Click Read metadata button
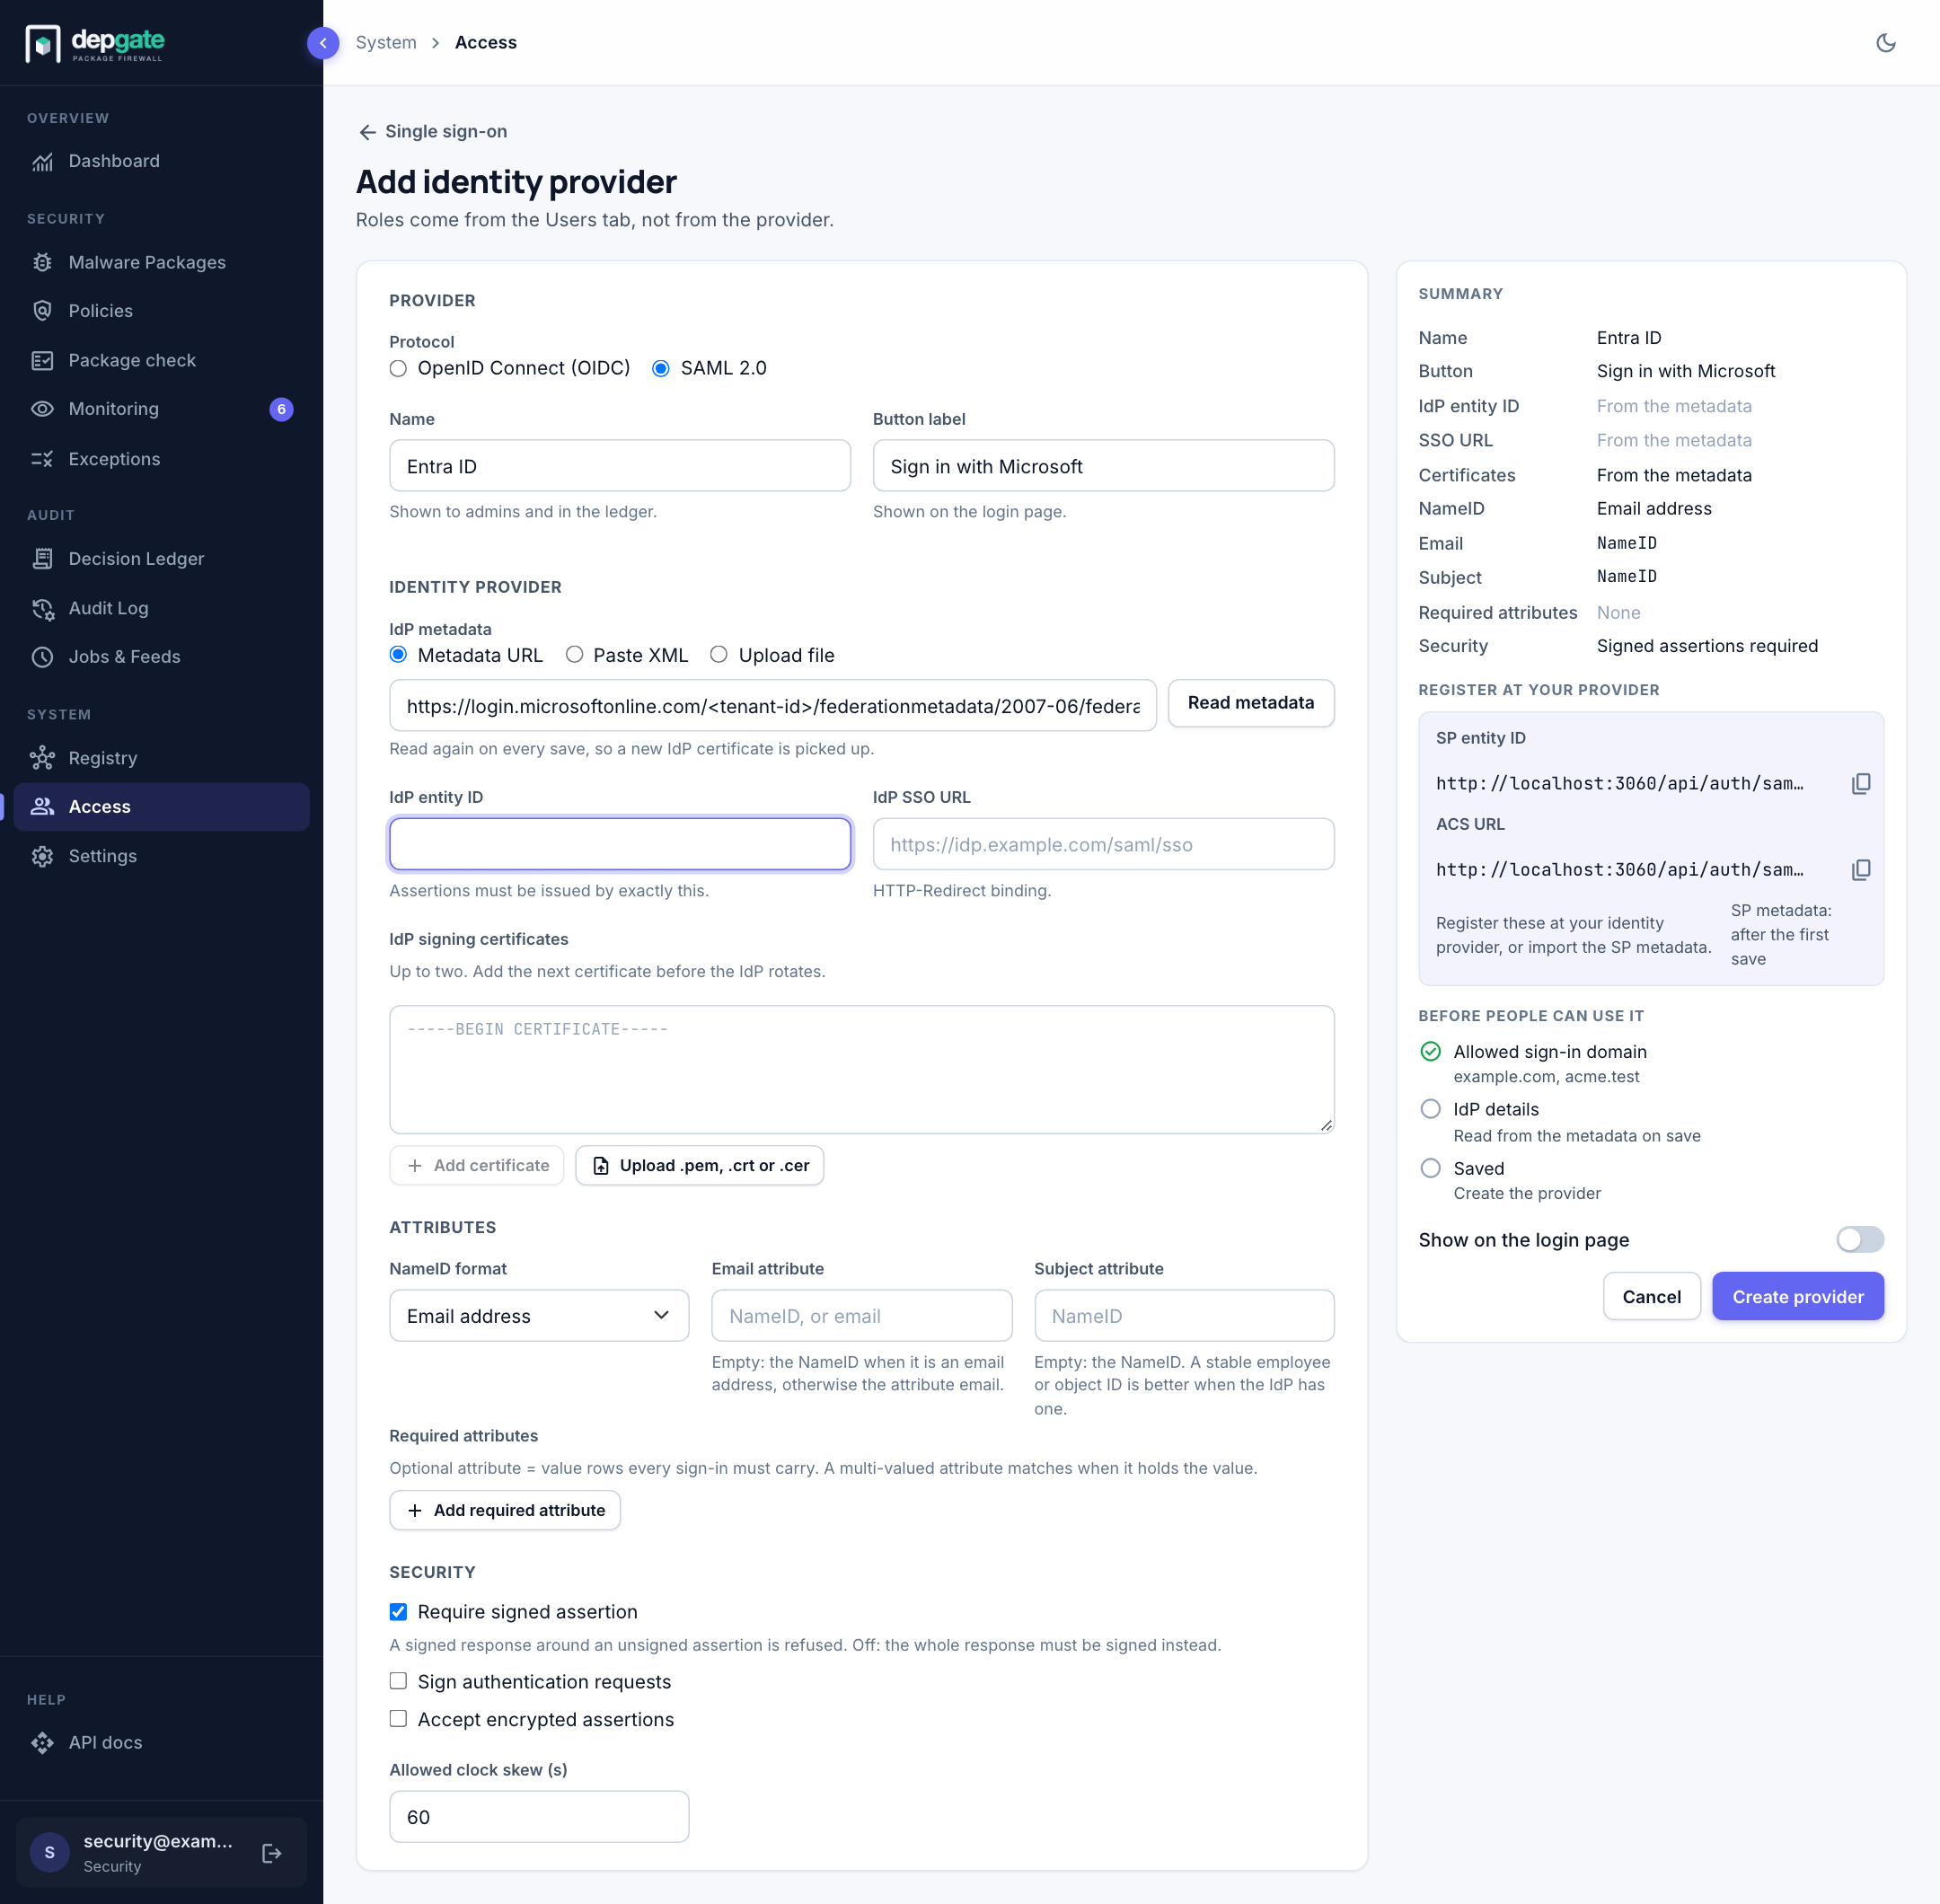Viewport: 1940px width, 1904px height. (1250, 703)
